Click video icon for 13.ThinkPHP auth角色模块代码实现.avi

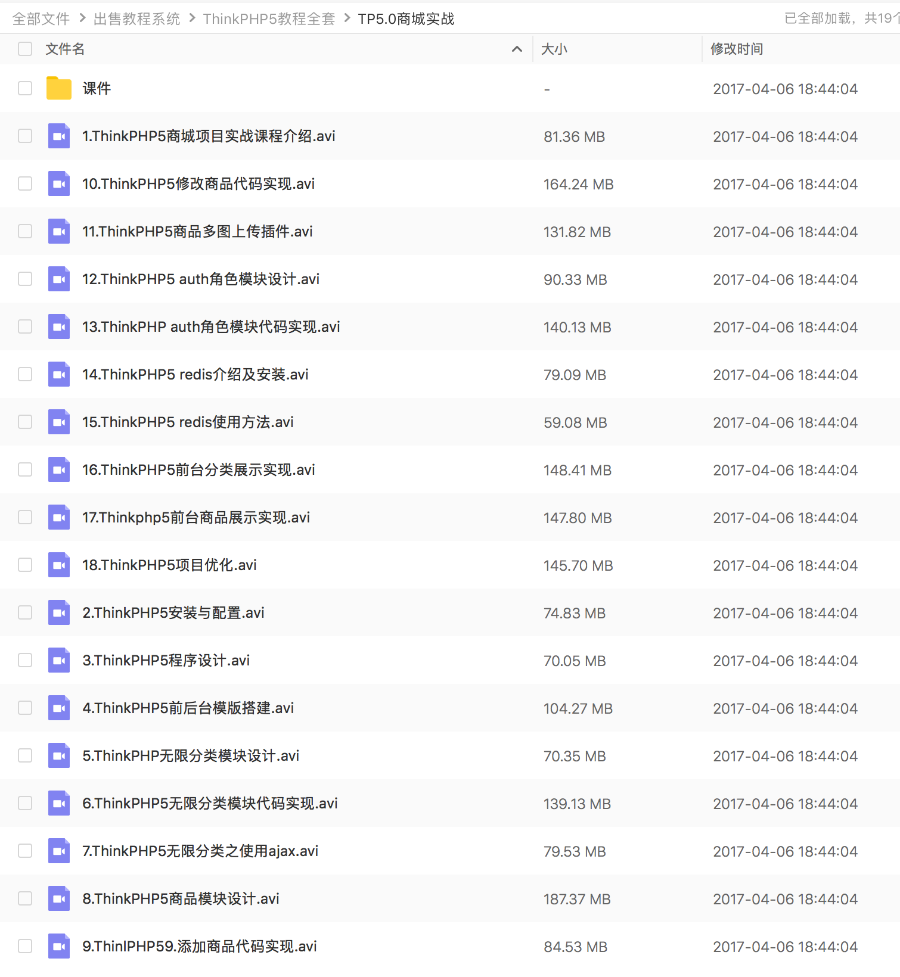tap(59, 326)
